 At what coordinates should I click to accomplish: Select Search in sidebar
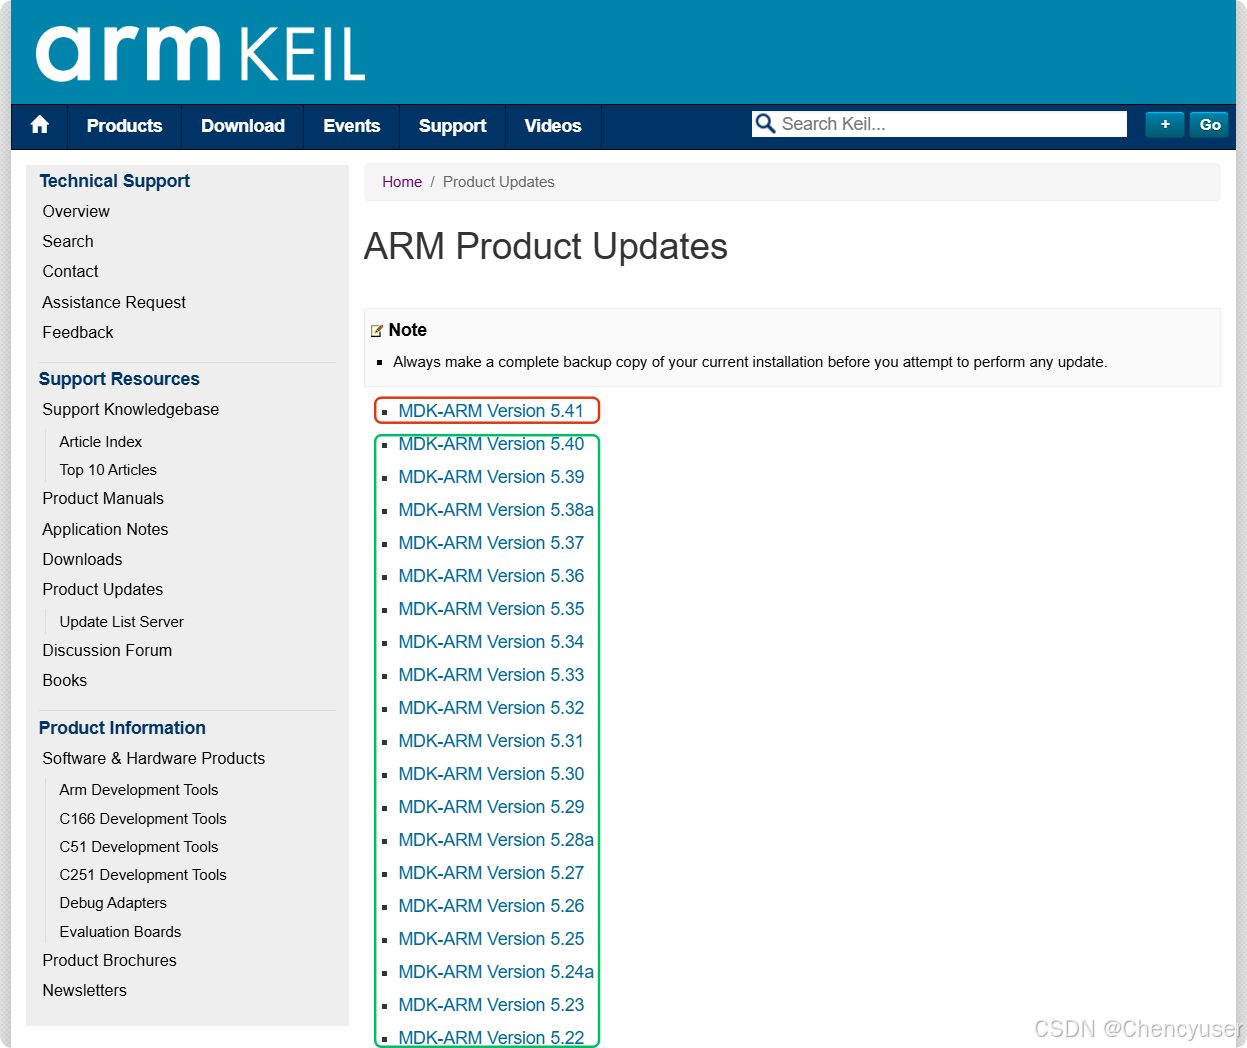pos(68,242)
